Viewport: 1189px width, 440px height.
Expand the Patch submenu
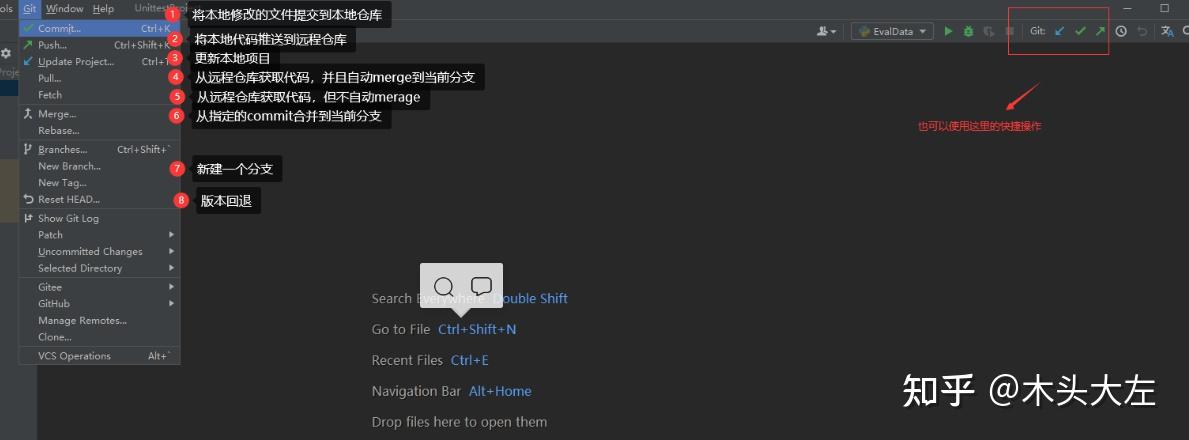pos(100,234)
